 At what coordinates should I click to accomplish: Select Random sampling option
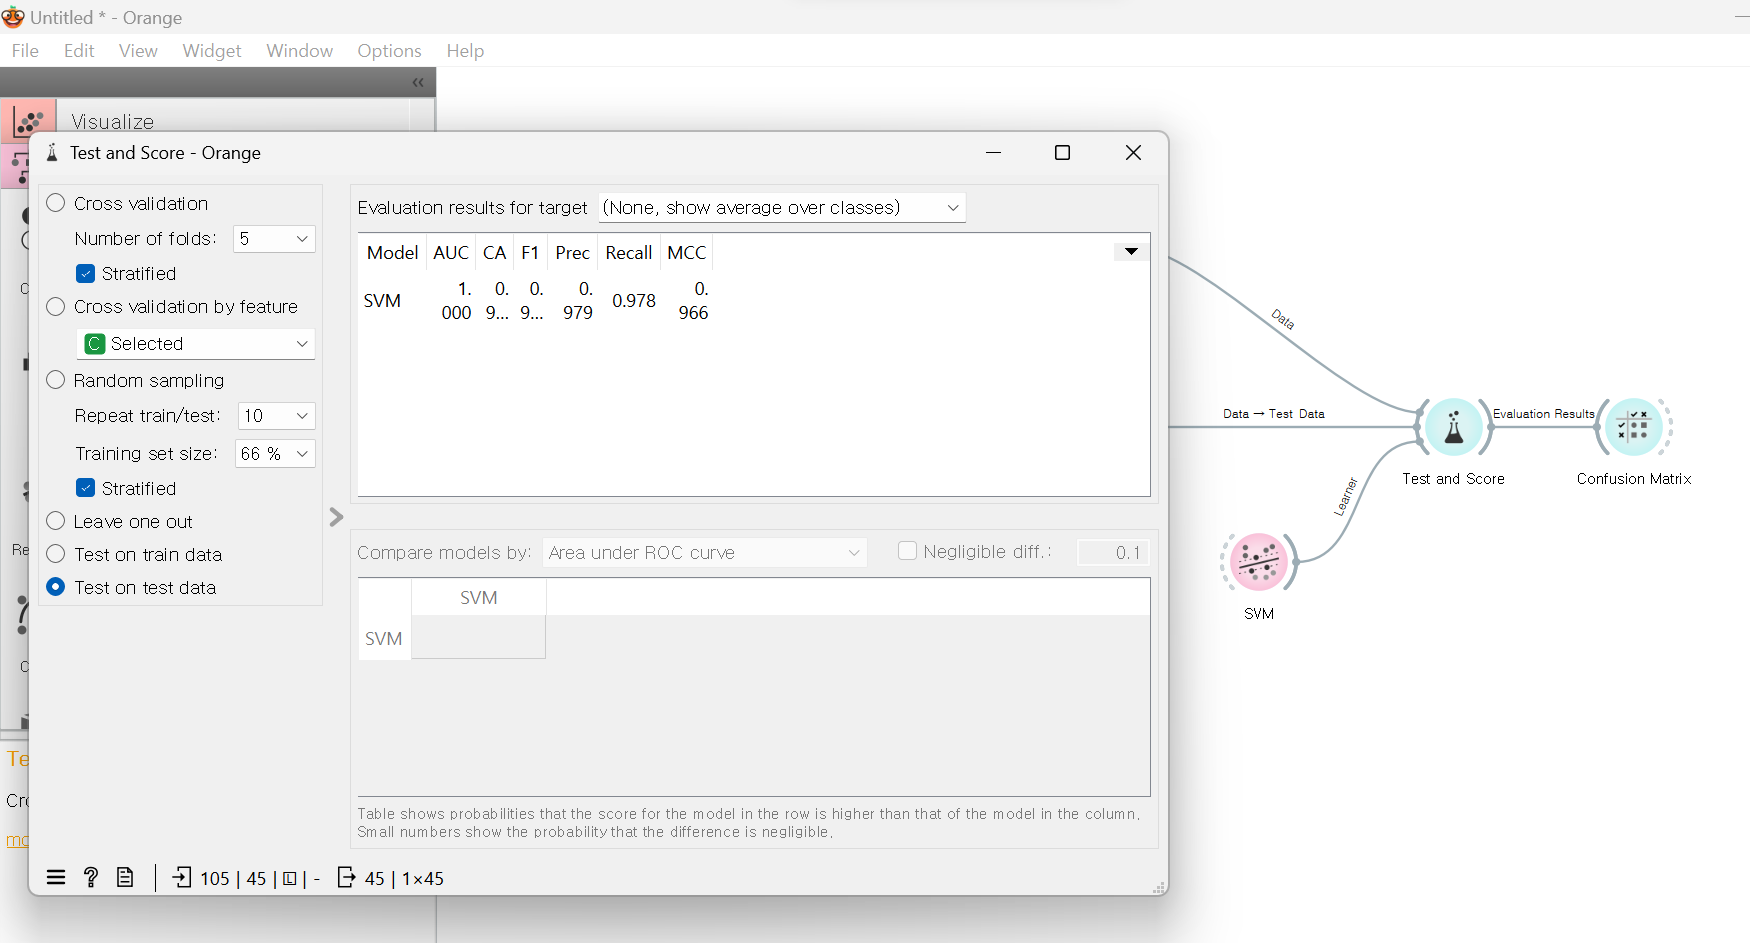[56, 380]
